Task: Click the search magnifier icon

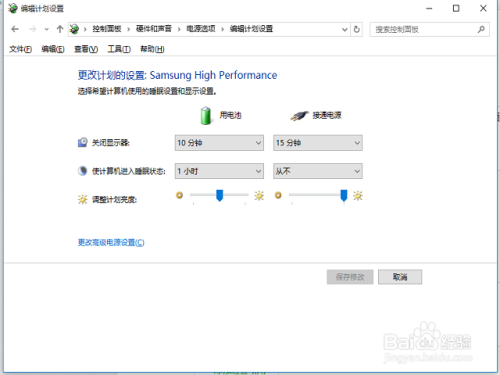Action: [x=481, y=29]
